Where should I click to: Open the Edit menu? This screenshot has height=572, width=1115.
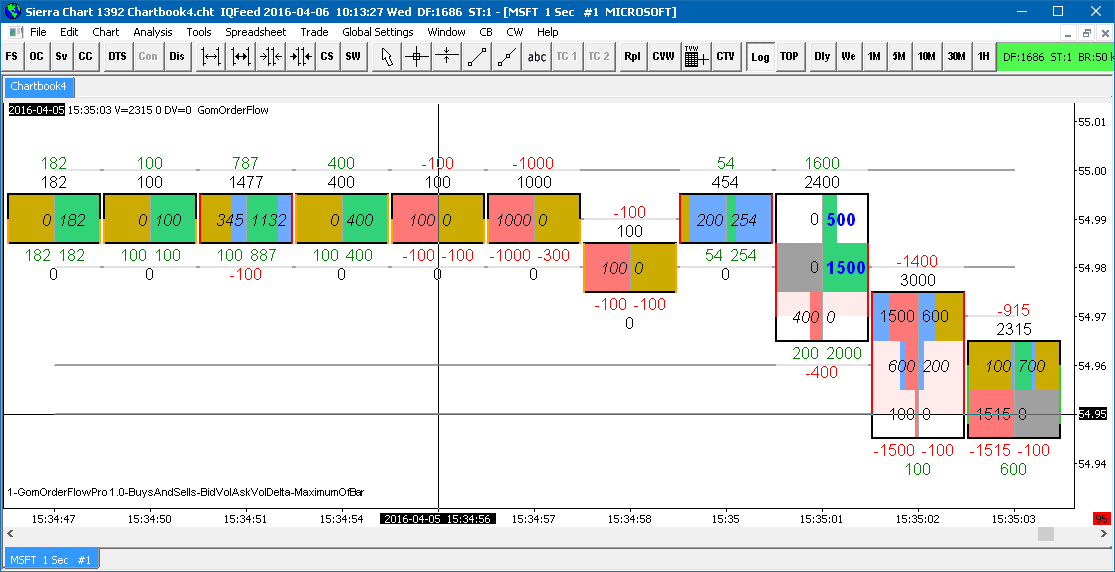(69, 32)
